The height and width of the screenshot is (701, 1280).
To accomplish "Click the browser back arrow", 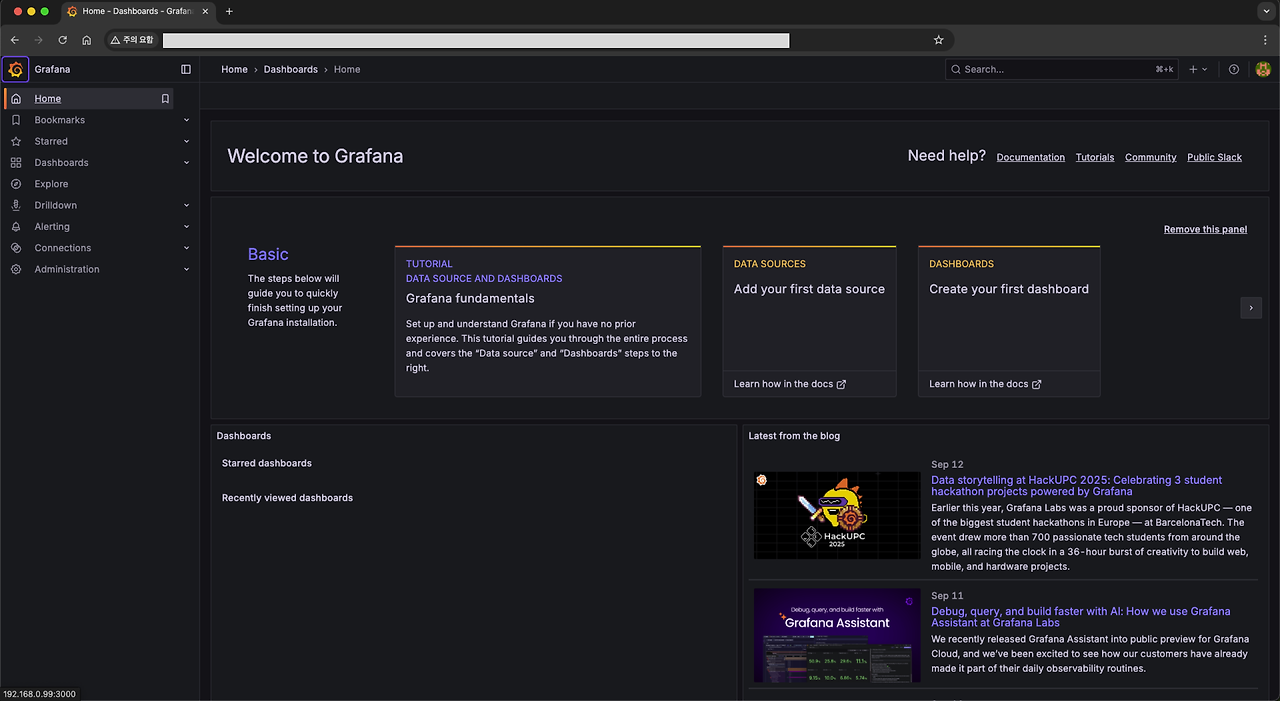I will tap(15, 40).
